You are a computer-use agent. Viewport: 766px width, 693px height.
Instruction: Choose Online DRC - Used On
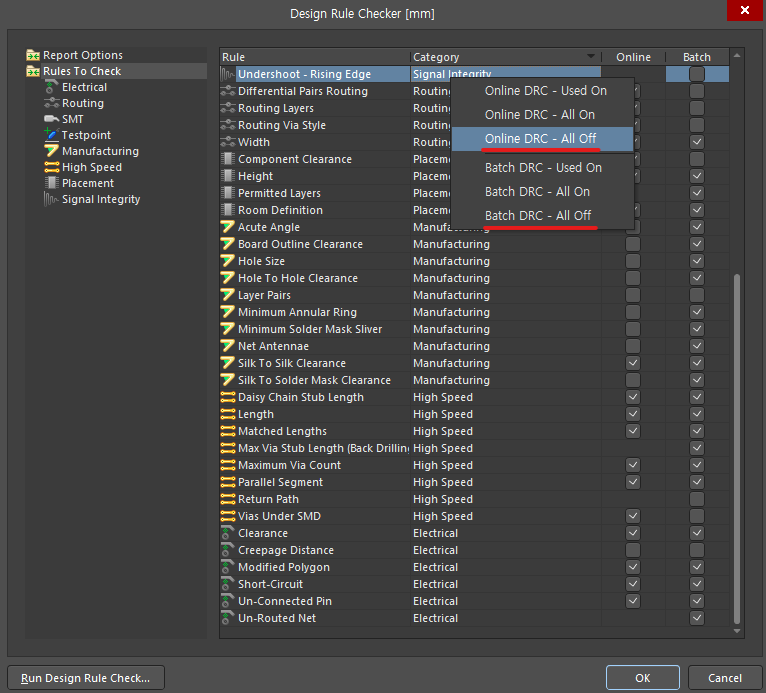coord(543,91)
